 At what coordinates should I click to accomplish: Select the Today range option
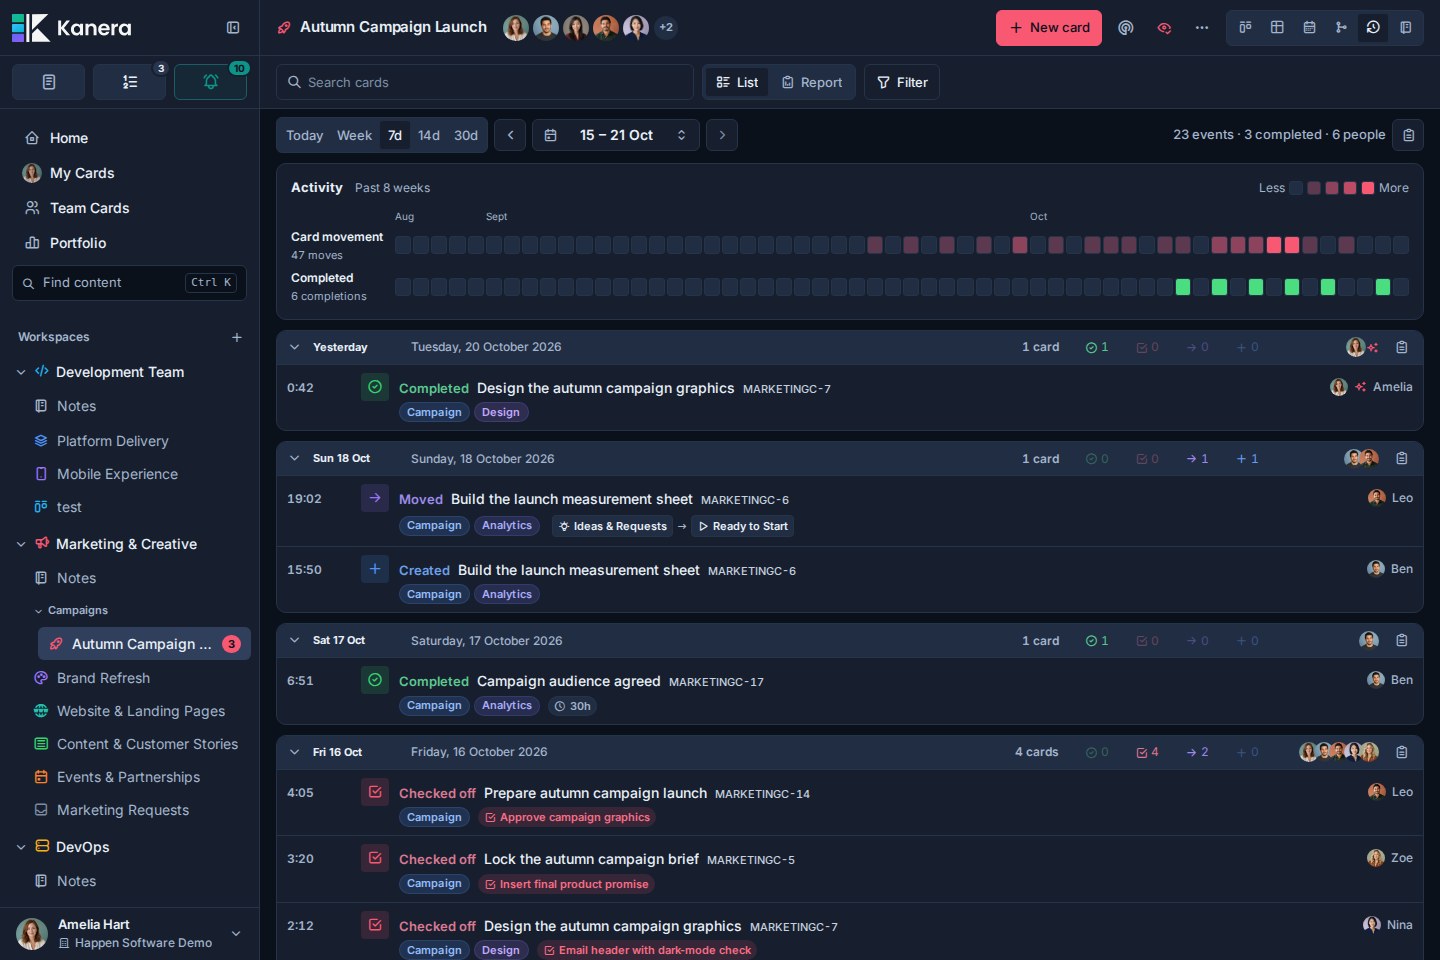tap(304, 135)
